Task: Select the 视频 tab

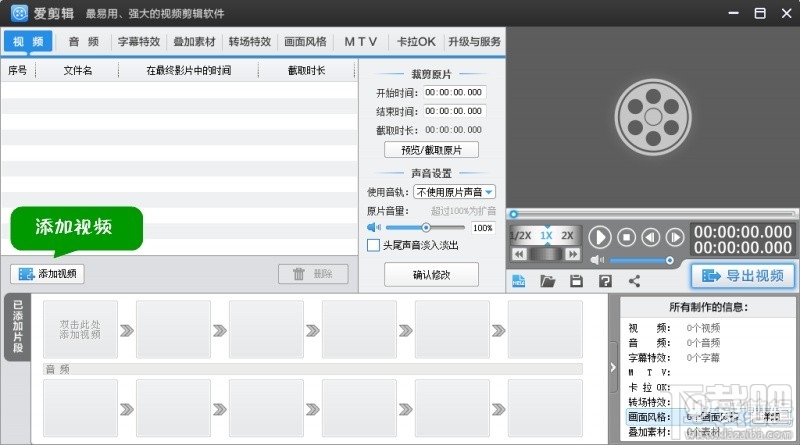Action: click(x=28, y=42)
